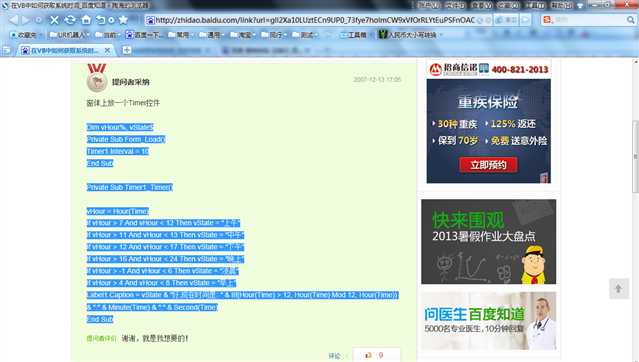Click the thumbs-up like icon below answer
Viewport: 639px width, 362px height.
368,355
